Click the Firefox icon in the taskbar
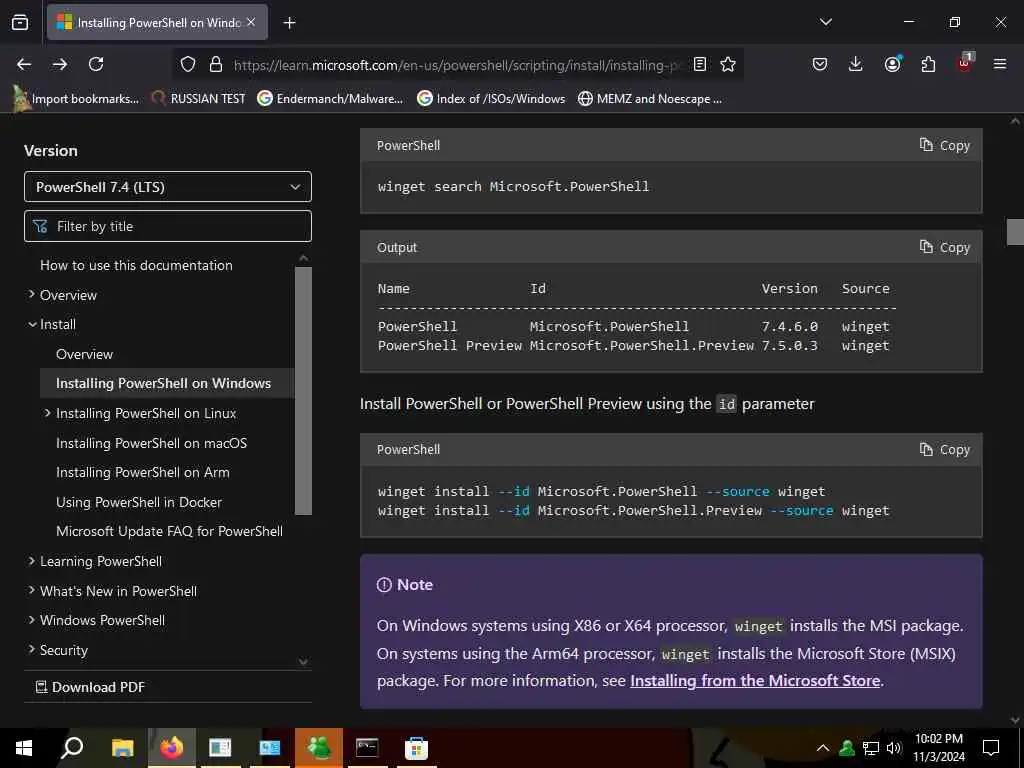 (x=172, y=748)
